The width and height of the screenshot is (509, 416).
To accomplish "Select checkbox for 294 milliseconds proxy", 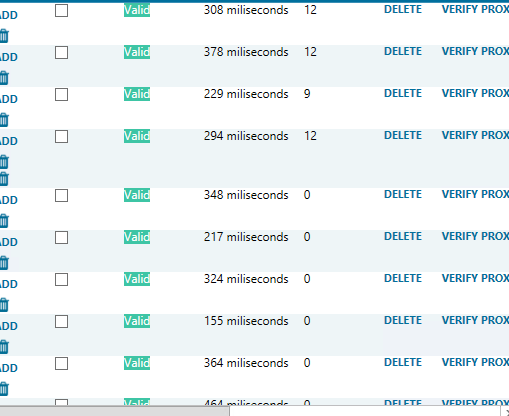I will 61,136.
